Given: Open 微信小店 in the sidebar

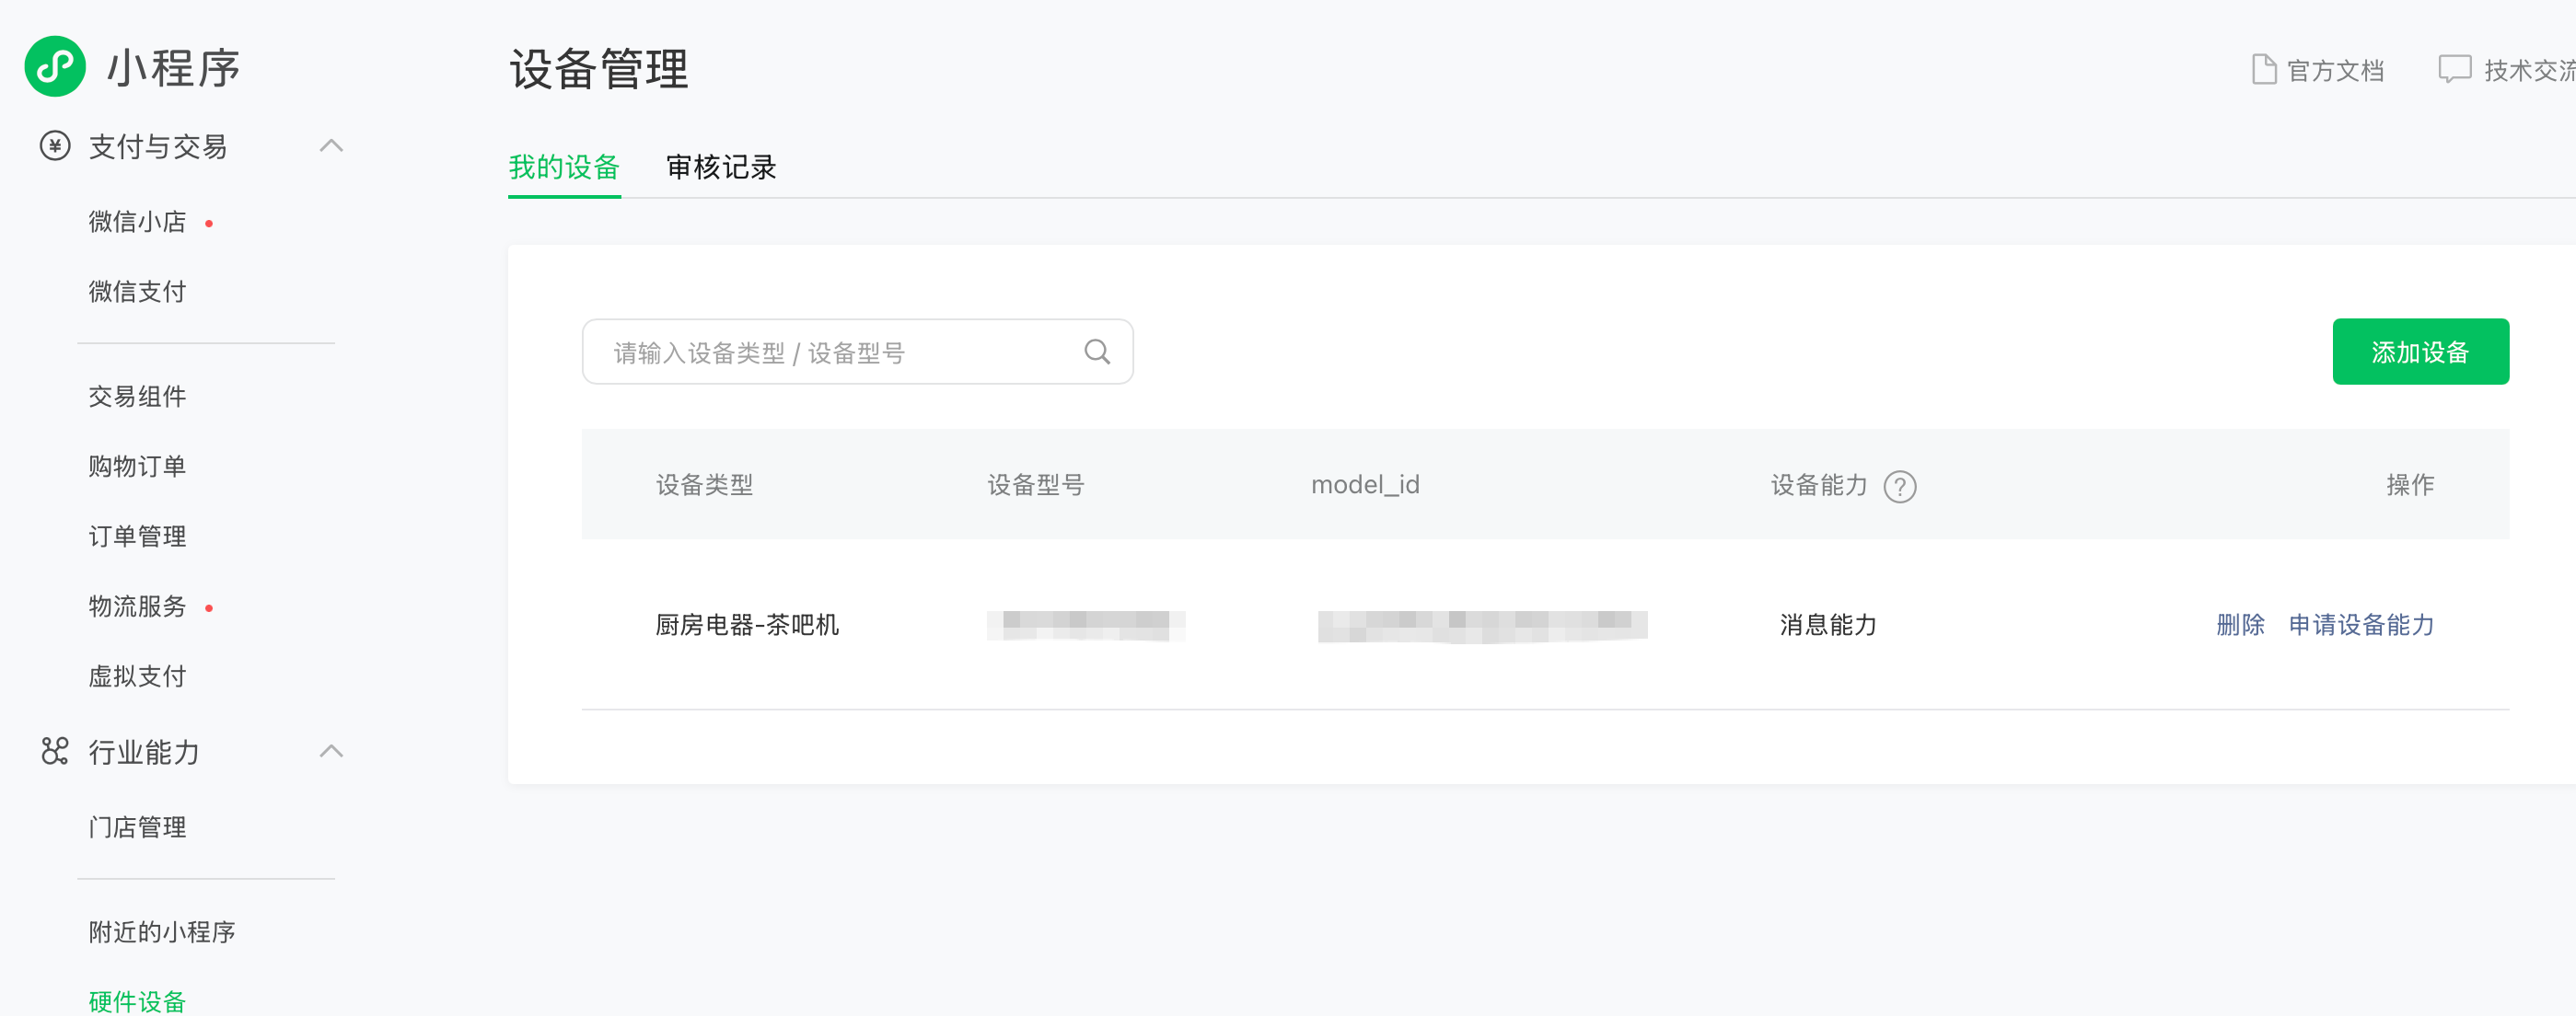Looking at the screenshot, I should coord(137,222).
